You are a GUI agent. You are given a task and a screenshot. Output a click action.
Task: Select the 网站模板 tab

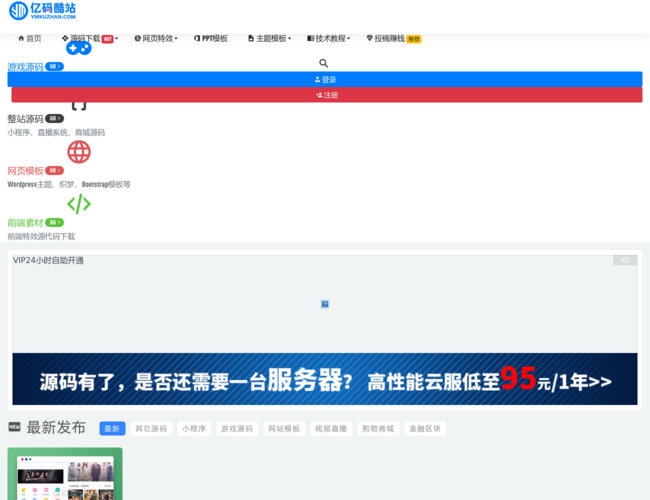(284, 429)
